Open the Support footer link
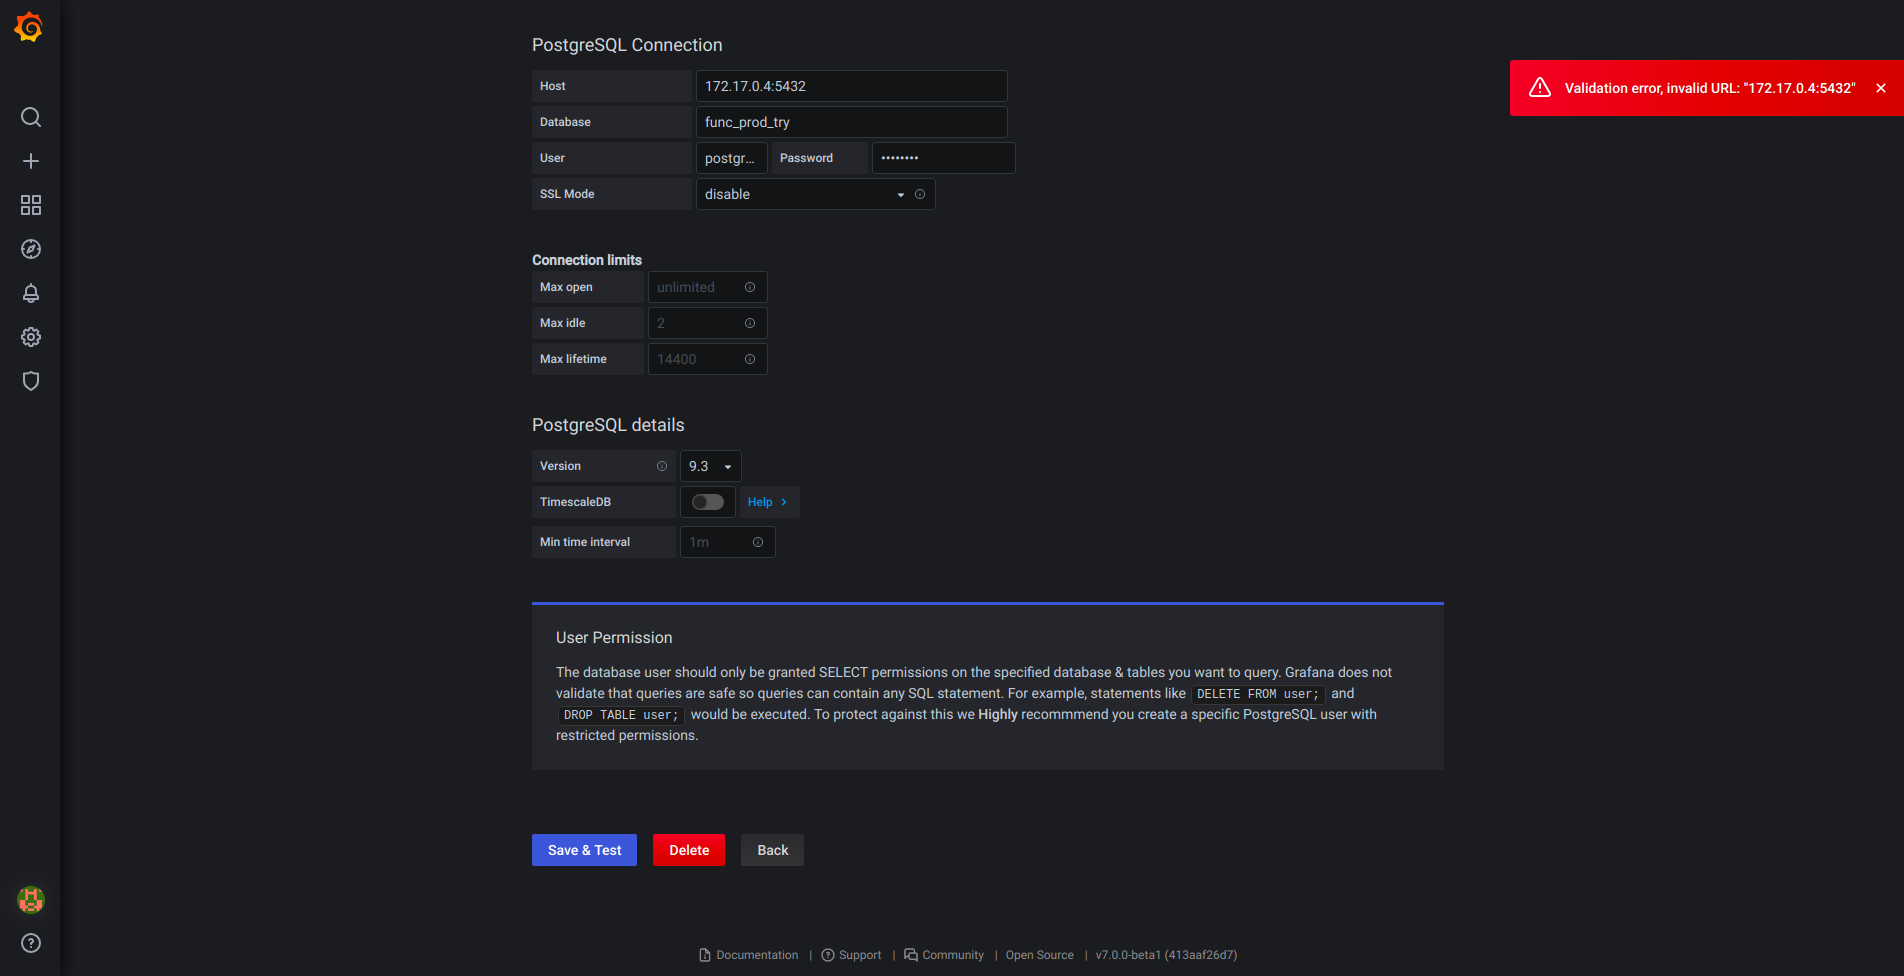This screenshot has width=1904, height=976. click(860, 955)
